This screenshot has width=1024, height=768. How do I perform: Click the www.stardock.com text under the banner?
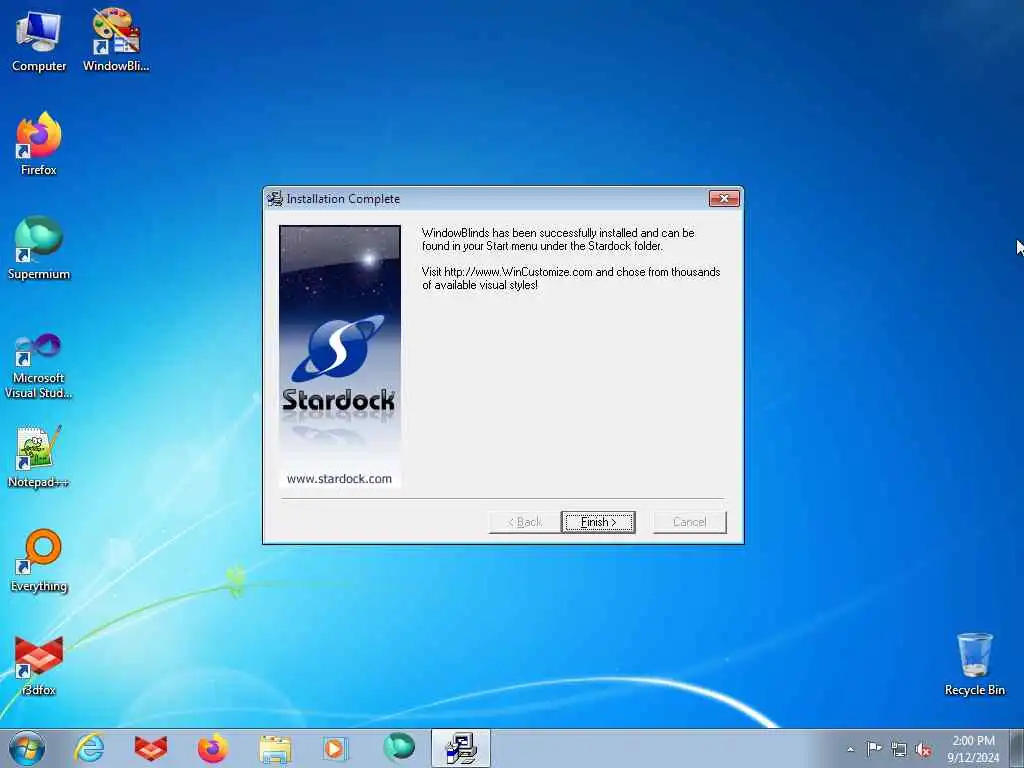point(340,479)
